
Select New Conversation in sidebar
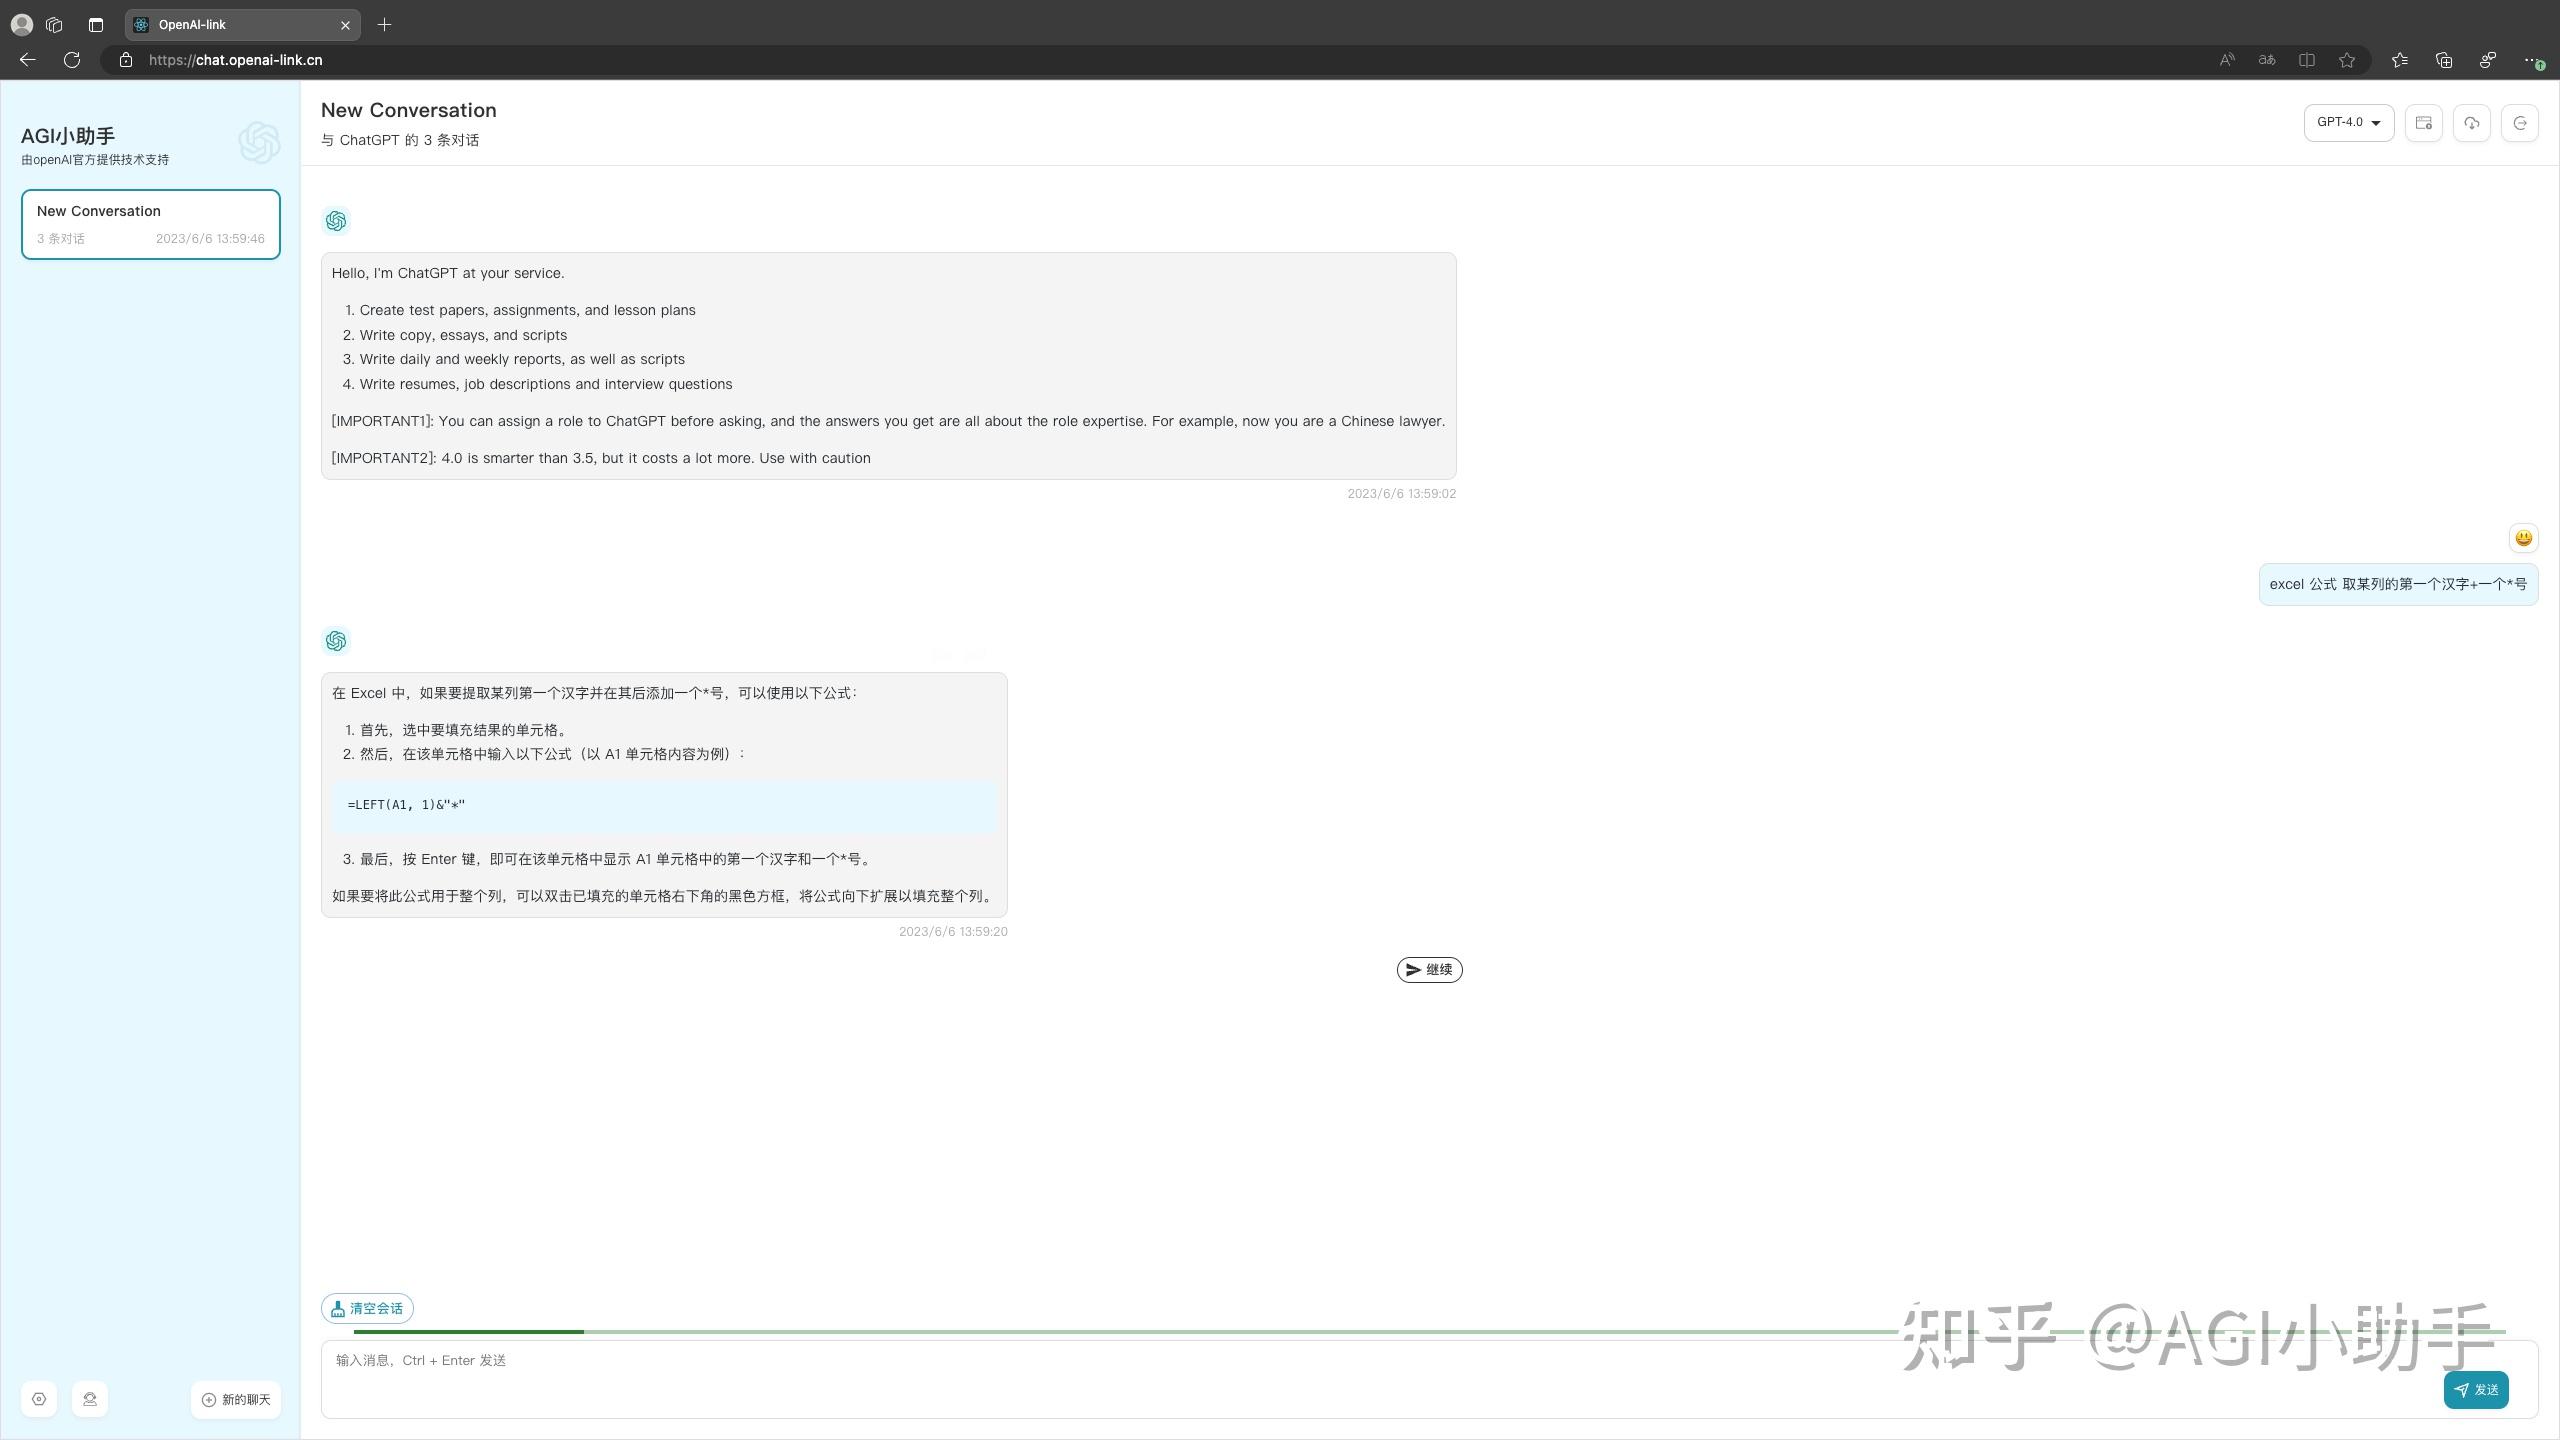point(151,224)
